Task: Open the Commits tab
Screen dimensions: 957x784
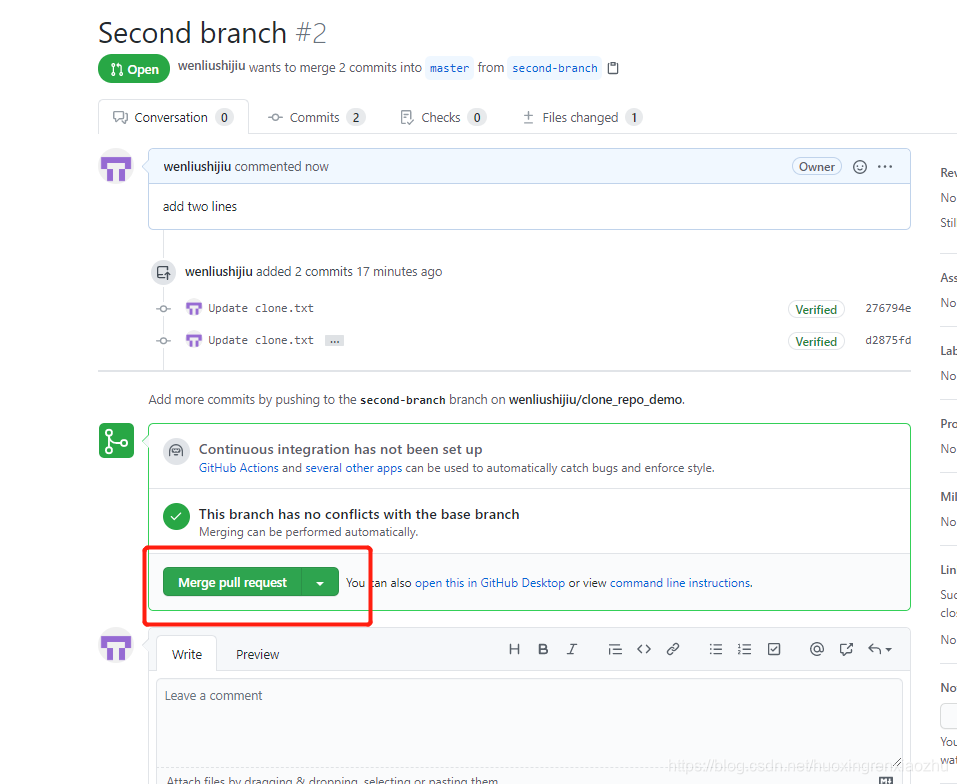Action: coord(316,117)
